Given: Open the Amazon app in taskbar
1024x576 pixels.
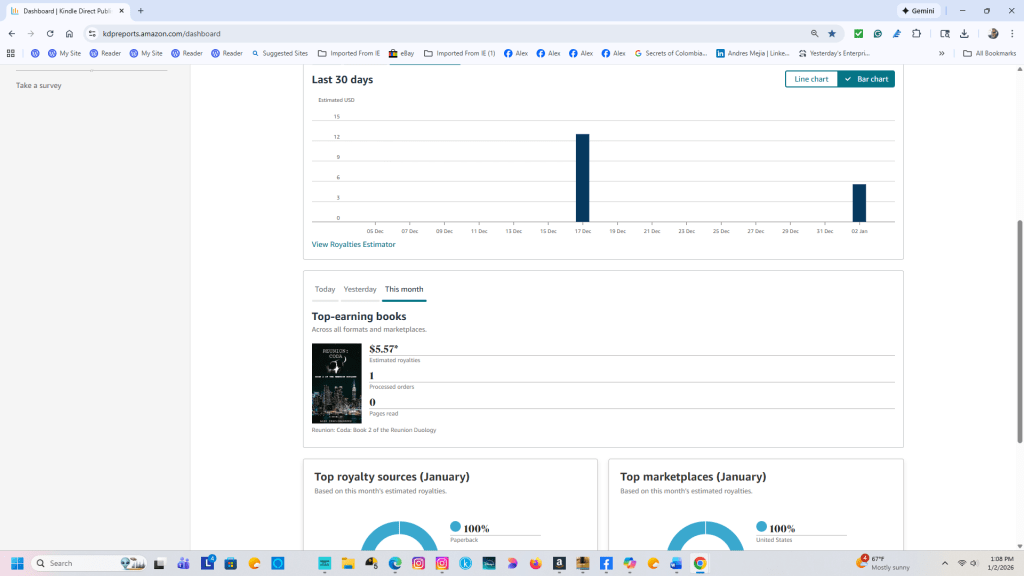Looking at the screenshot, I should coord(559,563).
